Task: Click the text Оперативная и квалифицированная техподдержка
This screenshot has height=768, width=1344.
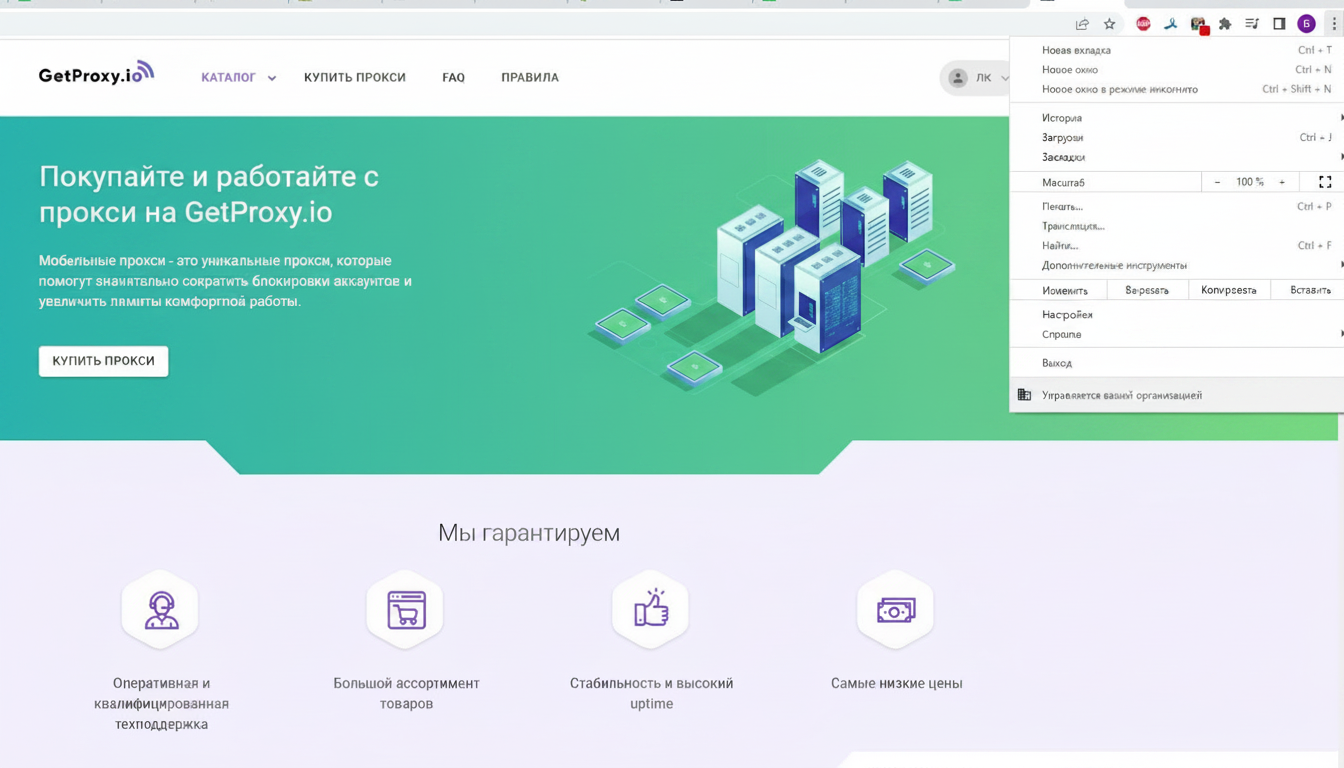Action: click(162, 704)
